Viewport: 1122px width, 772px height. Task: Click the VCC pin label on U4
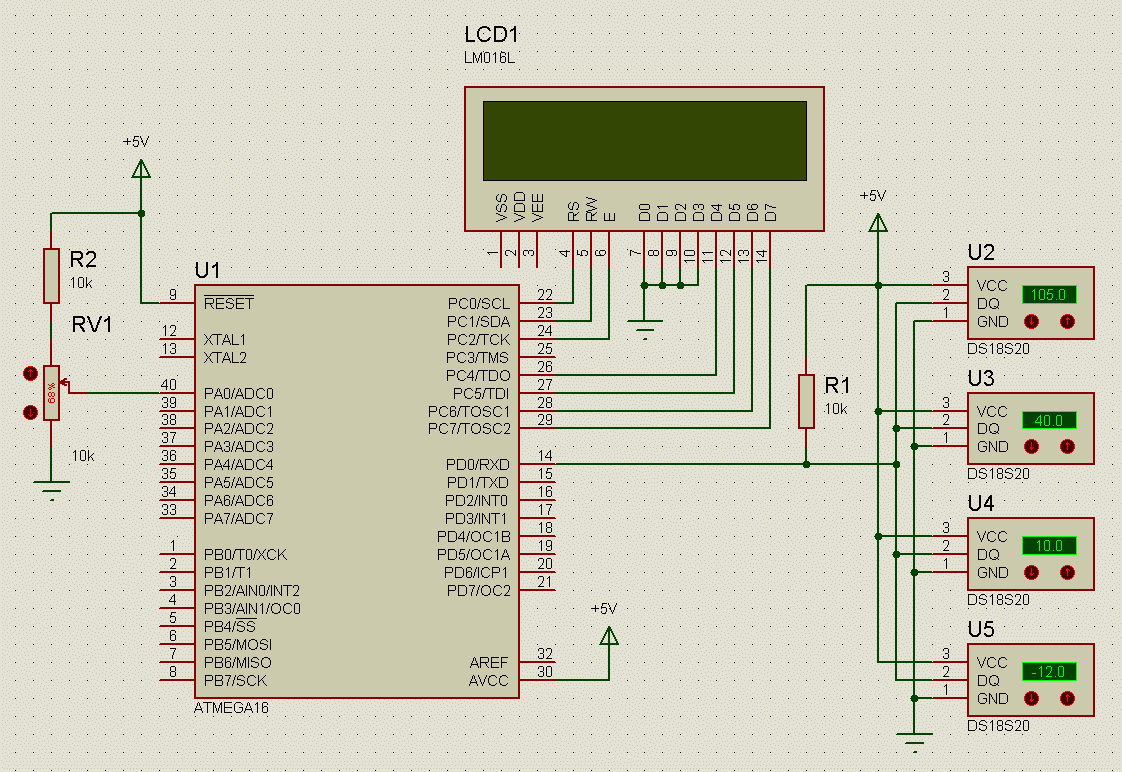tap(992, 537)
